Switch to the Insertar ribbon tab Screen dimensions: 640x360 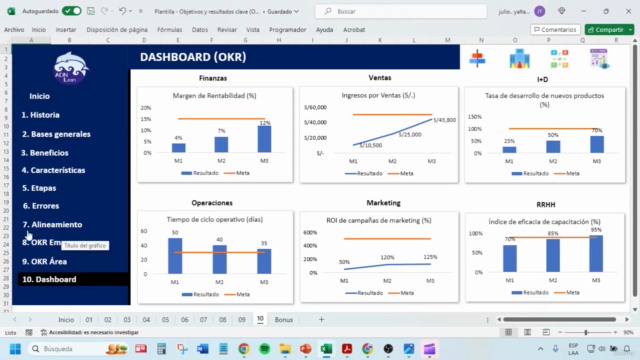pyautogui.click(x=66, y=29)
